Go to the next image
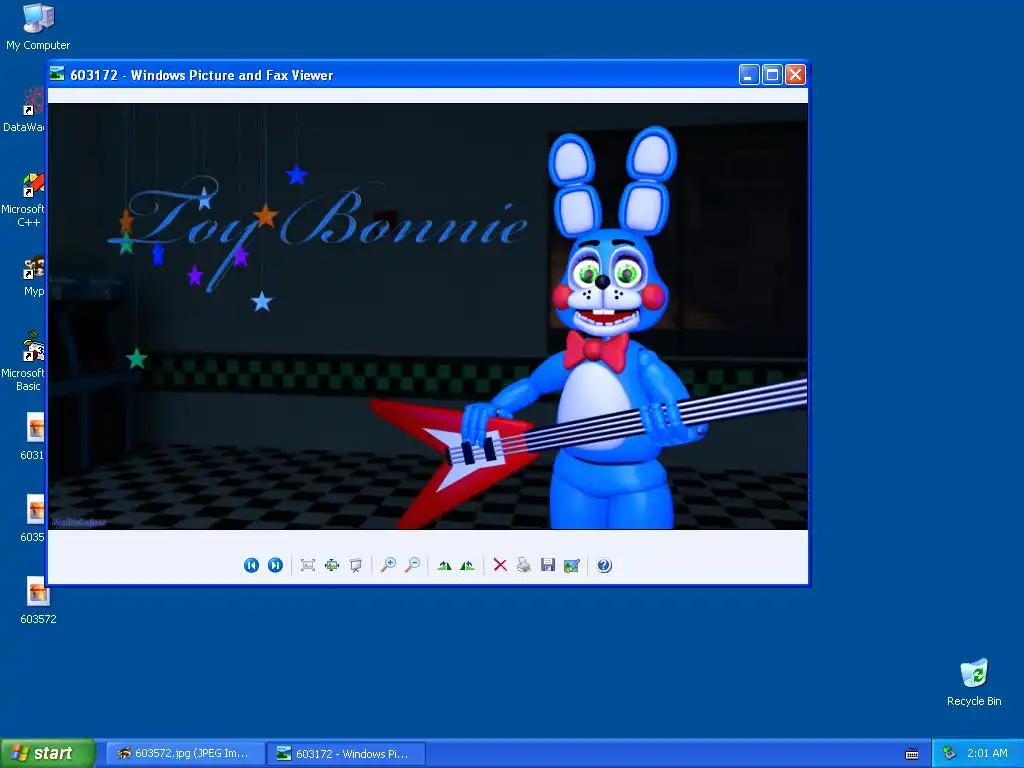Screen dimensions: 1024x768 click(276, 566)
